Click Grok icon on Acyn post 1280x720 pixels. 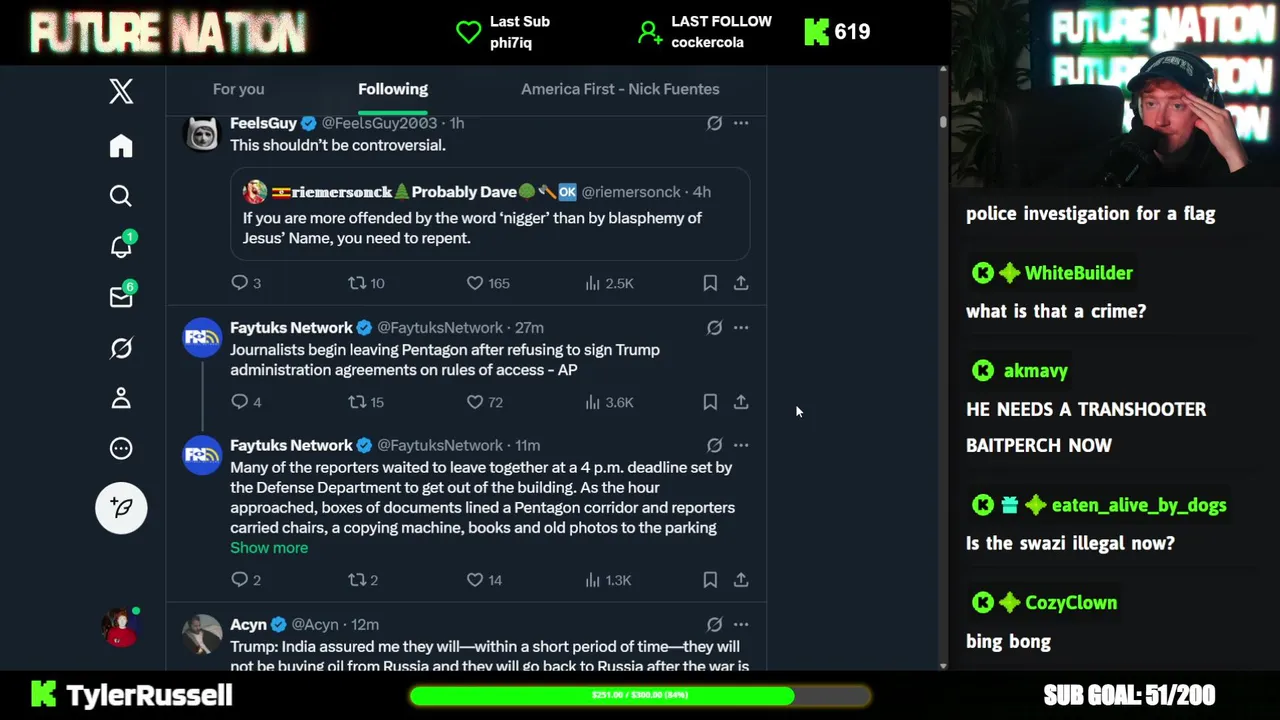(714, 624)
